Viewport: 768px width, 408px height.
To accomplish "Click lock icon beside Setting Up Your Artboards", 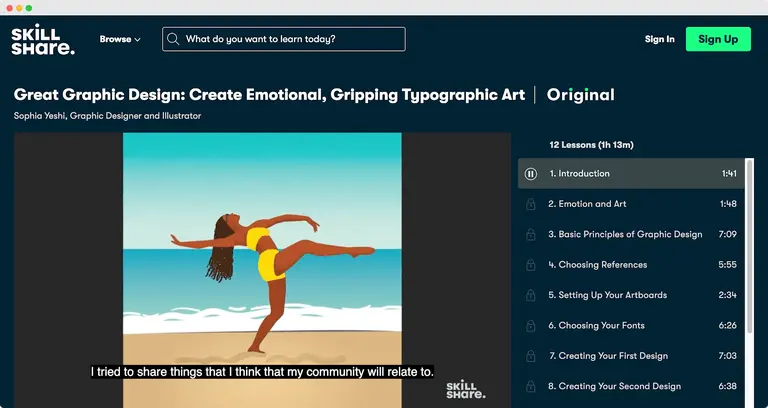I will pyautogui.click(x=530, y=295).
